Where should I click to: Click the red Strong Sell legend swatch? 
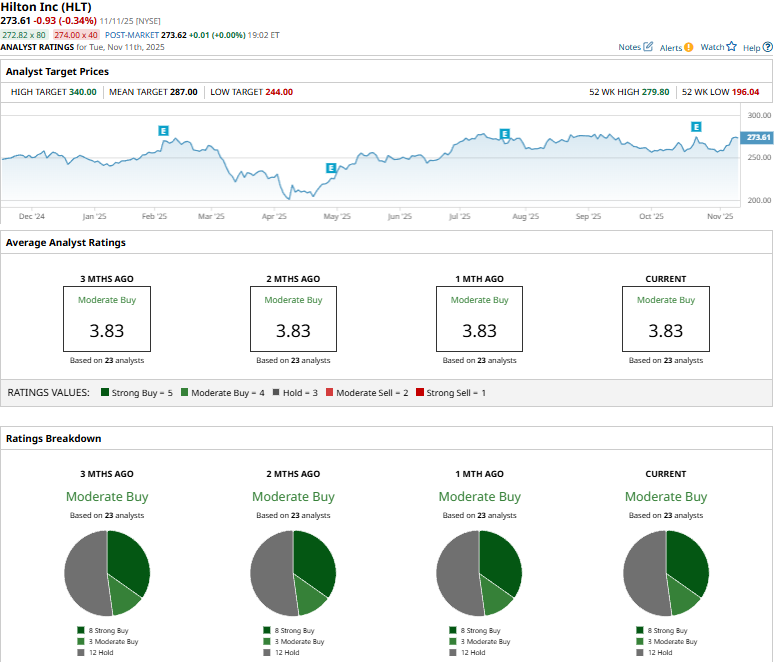(x=420, y=393)
